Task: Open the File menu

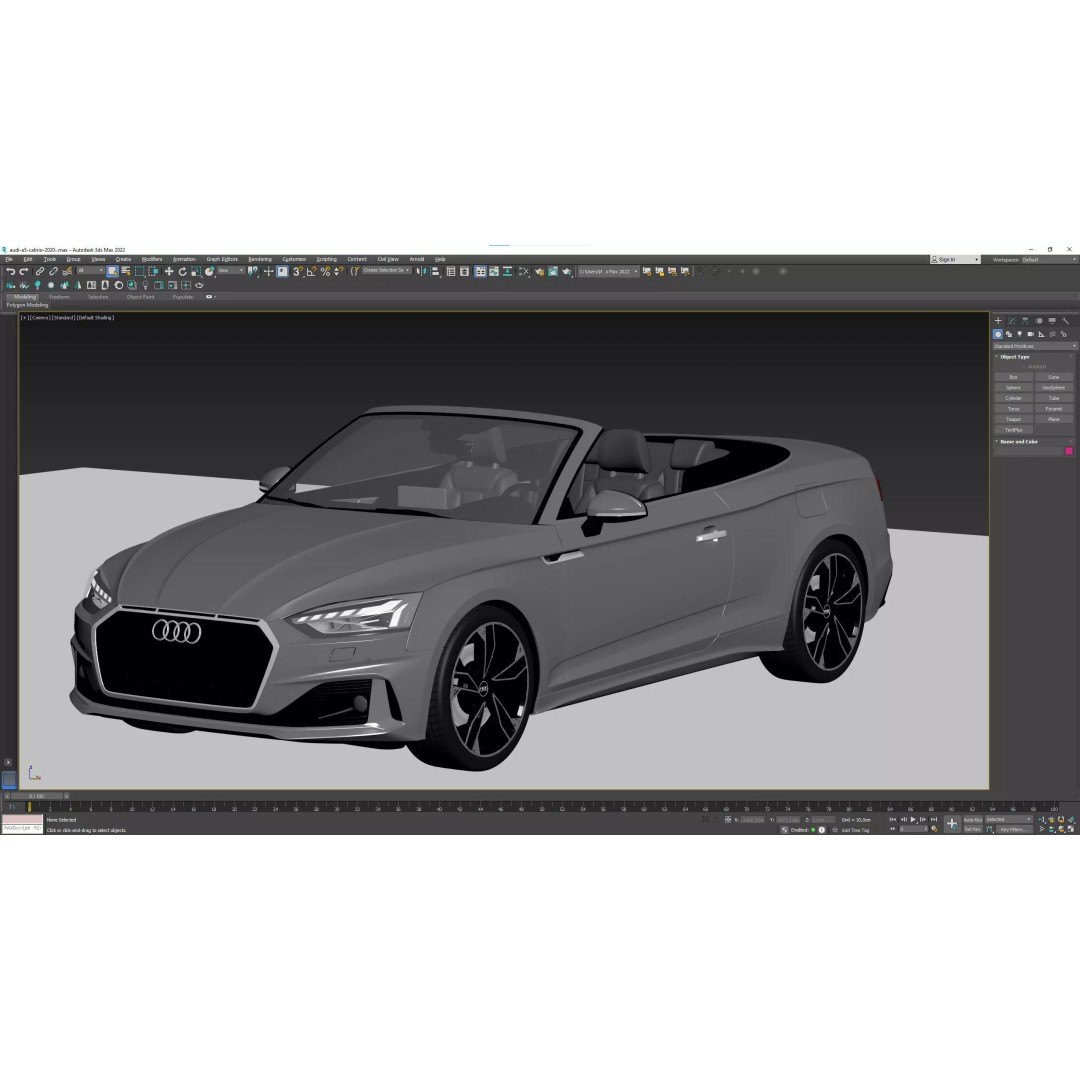Action: (x=9, y=260)
